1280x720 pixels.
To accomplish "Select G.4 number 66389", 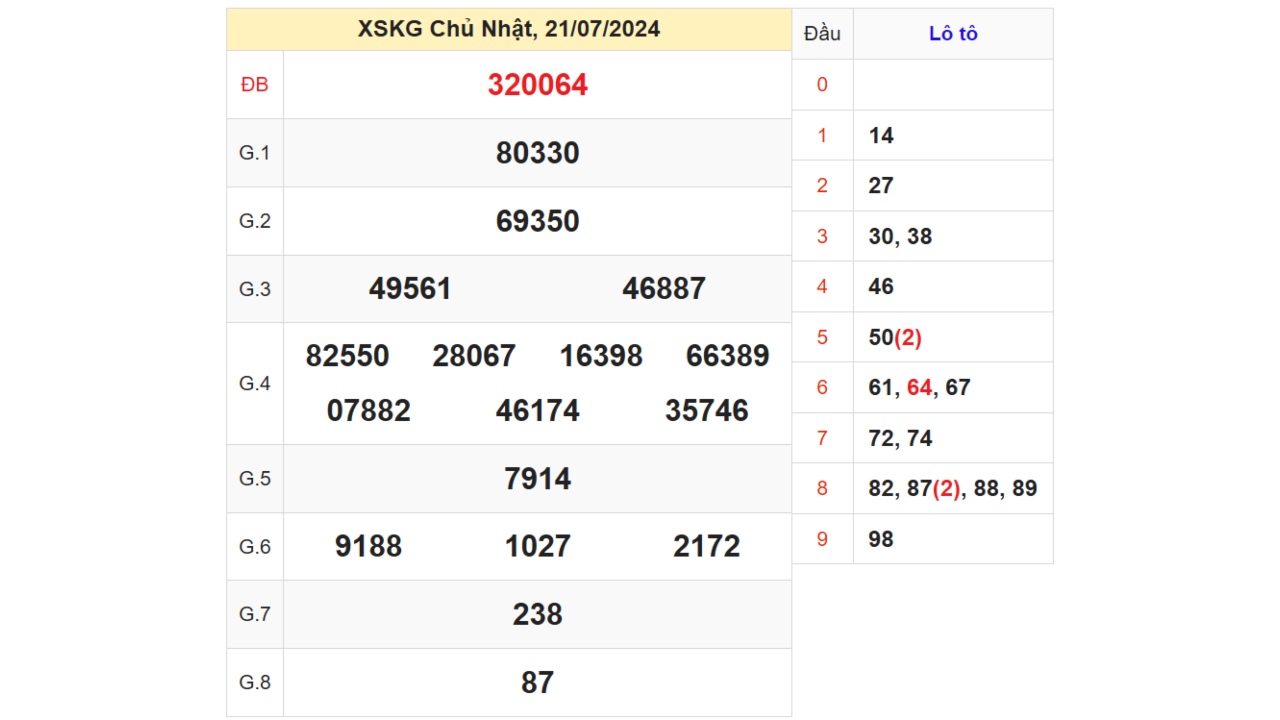I will point(728,356).
